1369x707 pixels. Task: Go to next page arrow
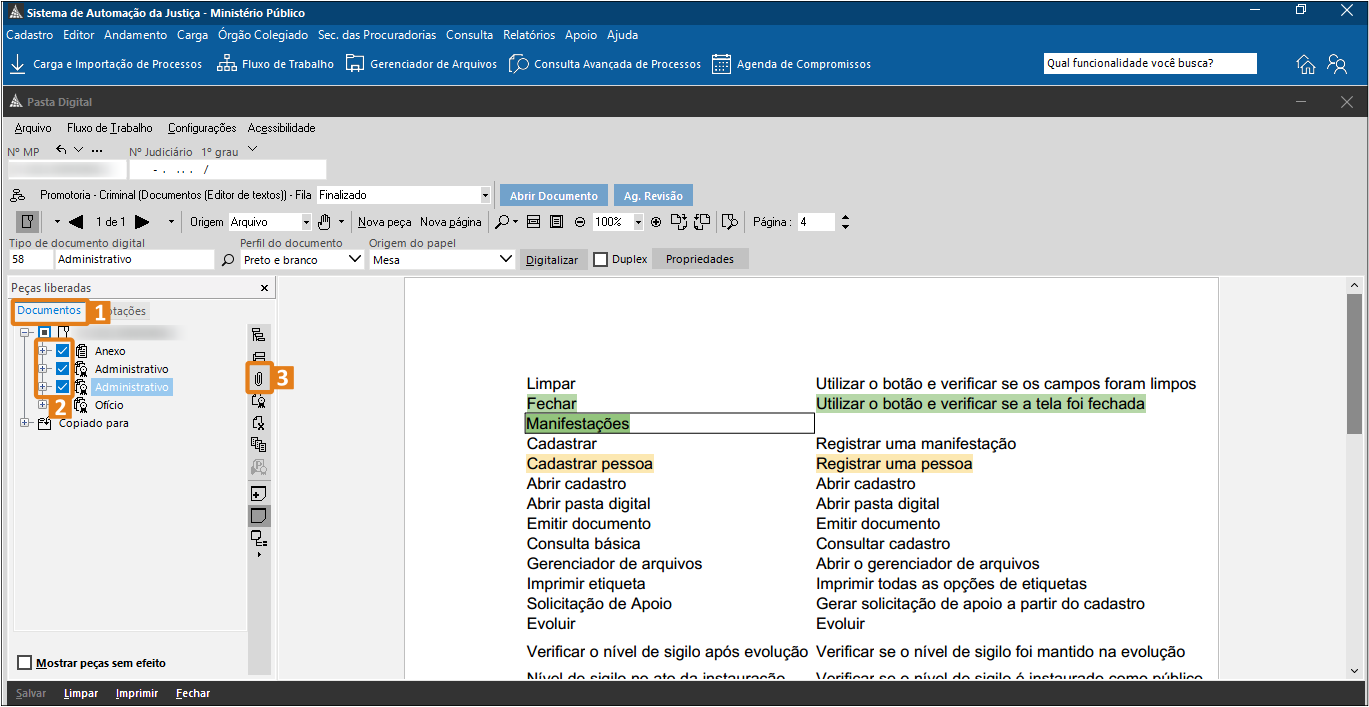[142, 222]
